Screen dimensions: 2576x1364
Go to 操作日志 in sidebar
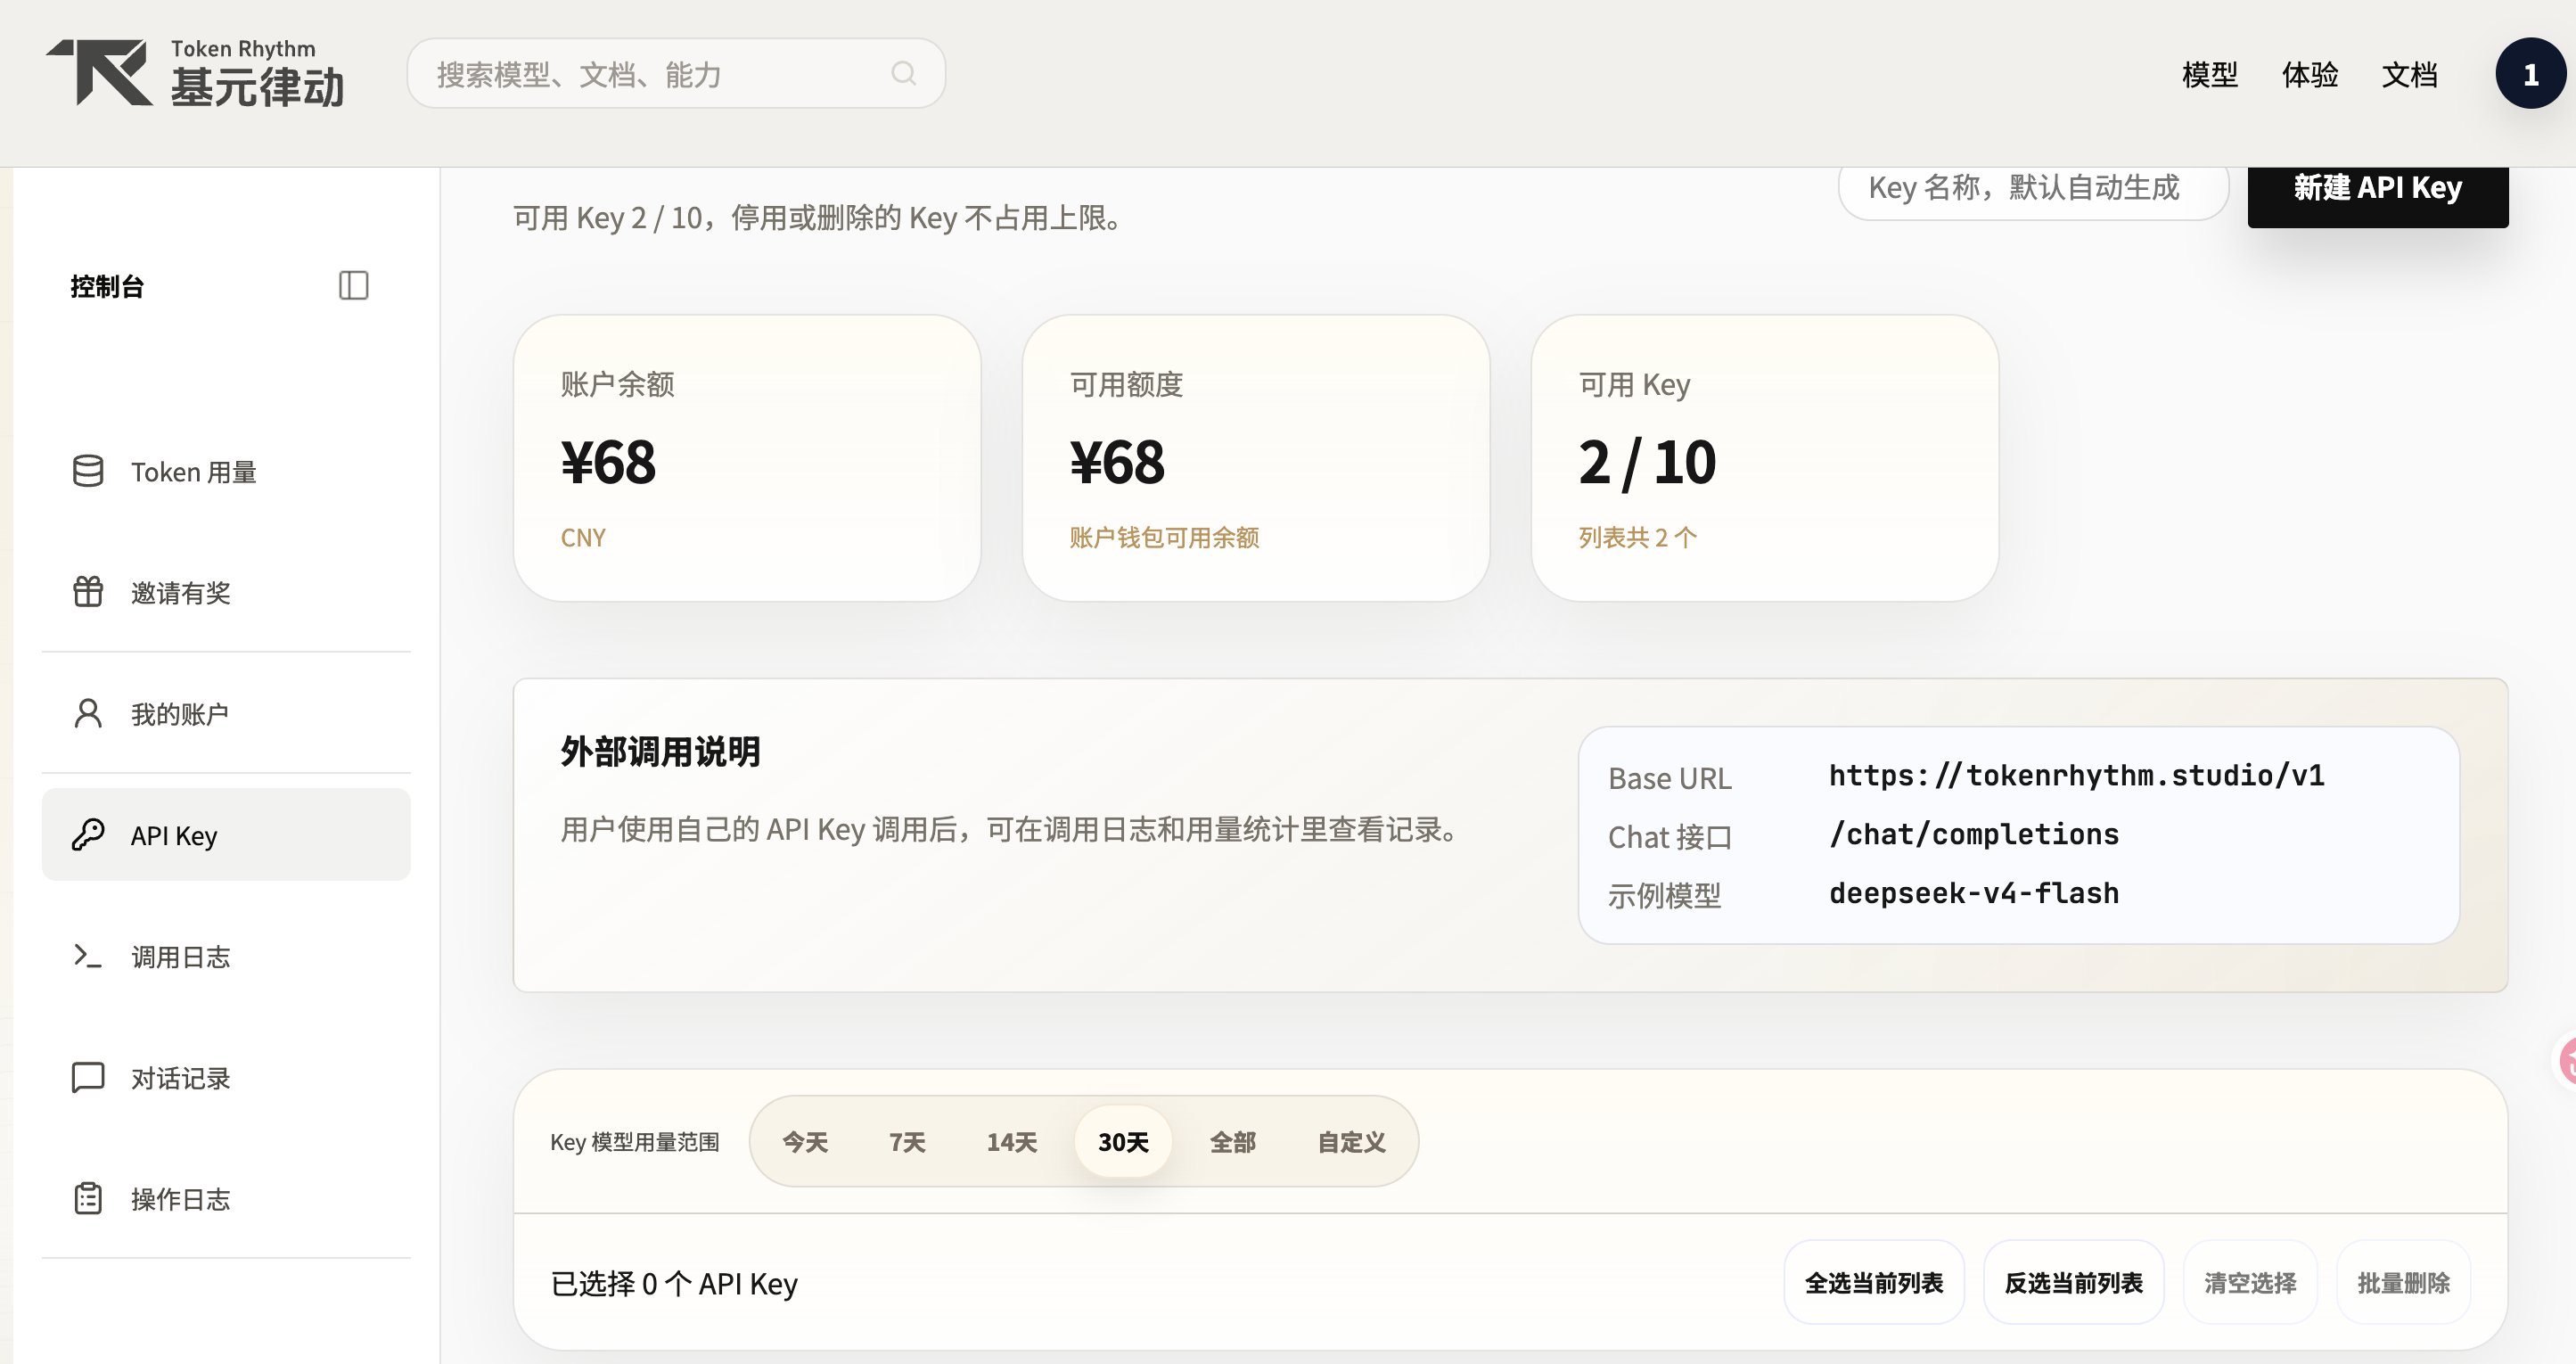click(x=226, y=1199)
